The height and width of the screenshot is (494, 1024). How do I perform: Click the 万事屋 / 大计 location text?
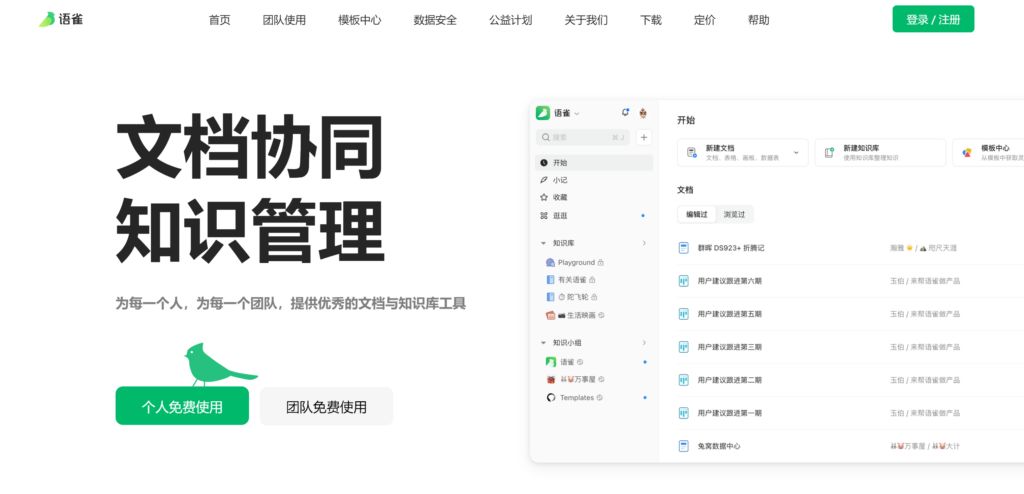[925, 446]
